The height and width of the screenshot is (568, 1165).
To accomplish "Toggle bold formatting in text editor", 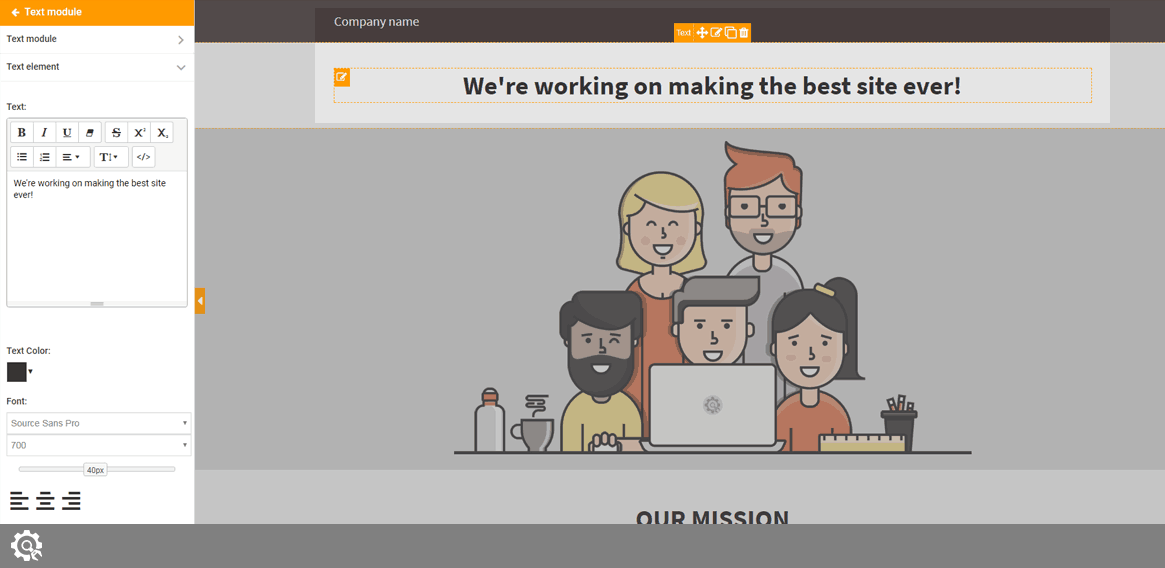I will pos(22,133).
